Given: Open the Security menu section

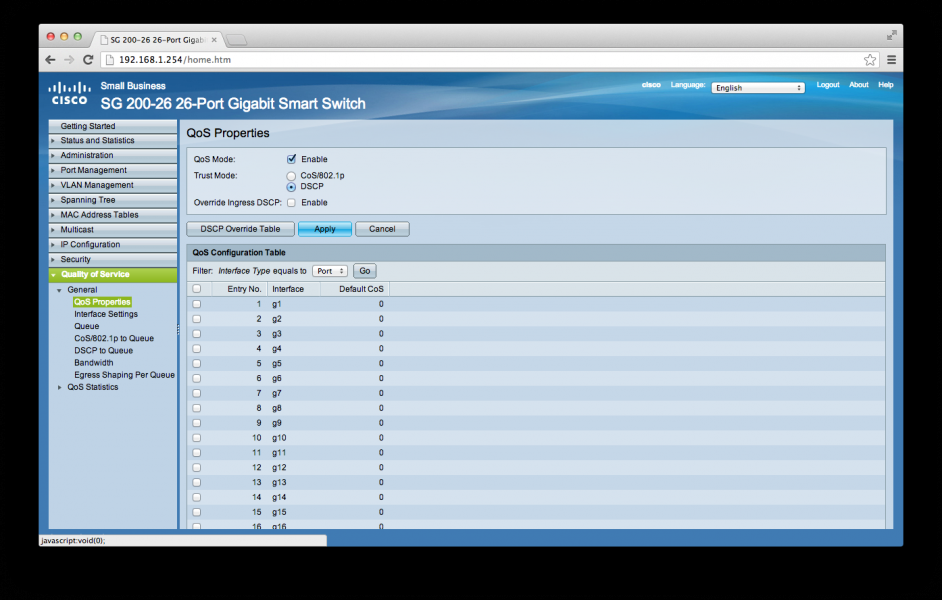Looking at the screenshot, I should [x=75, y=259].
